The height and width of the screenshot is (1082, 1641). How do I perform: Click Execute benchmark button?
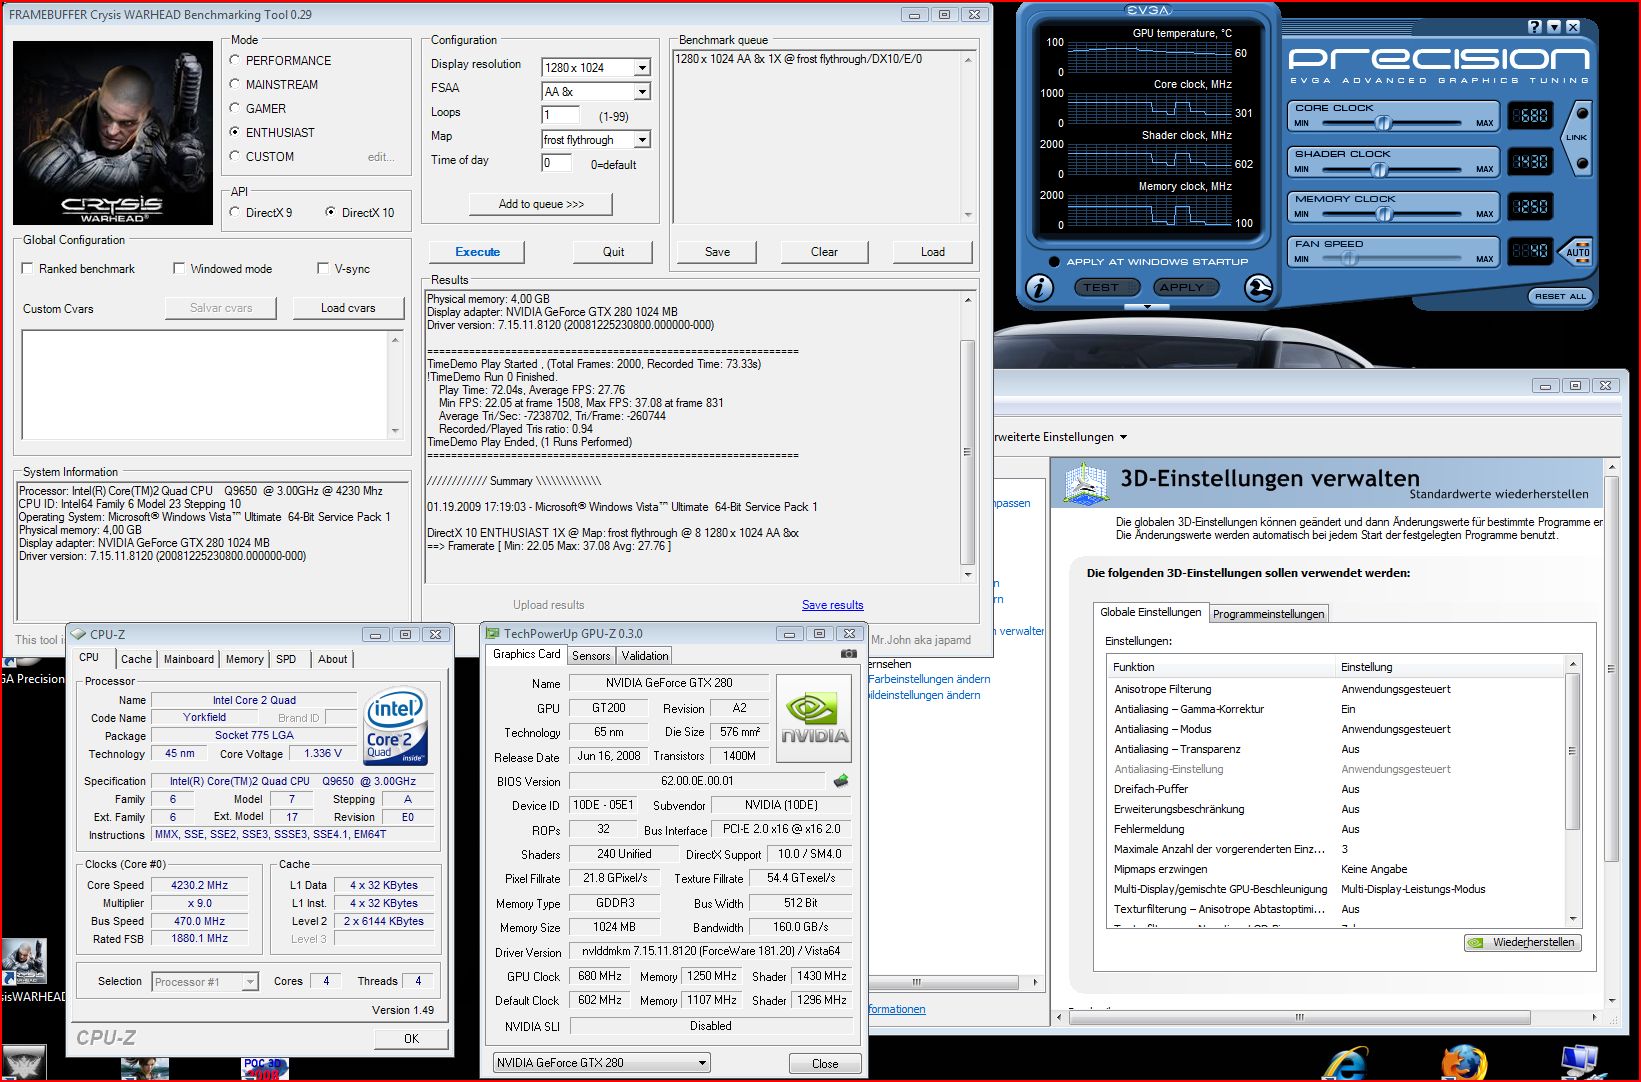(478, 252)
